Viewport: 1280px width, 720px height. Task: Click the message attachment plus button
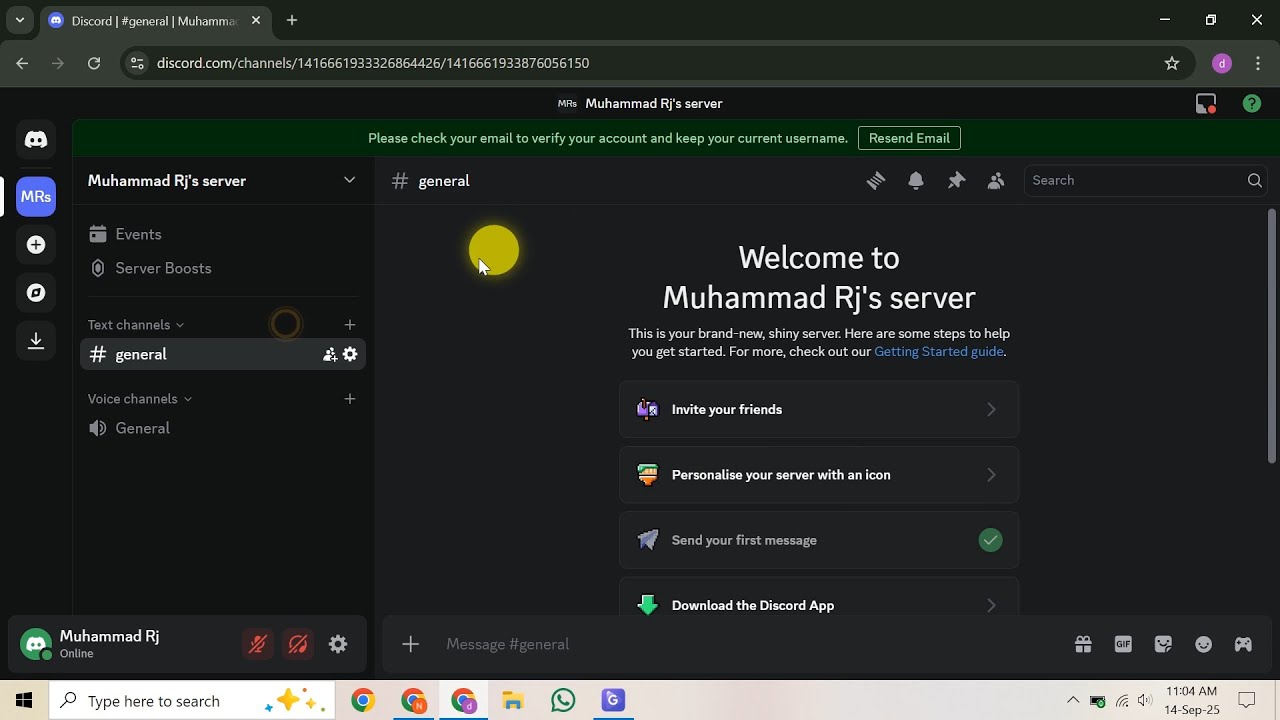[410, 645]
